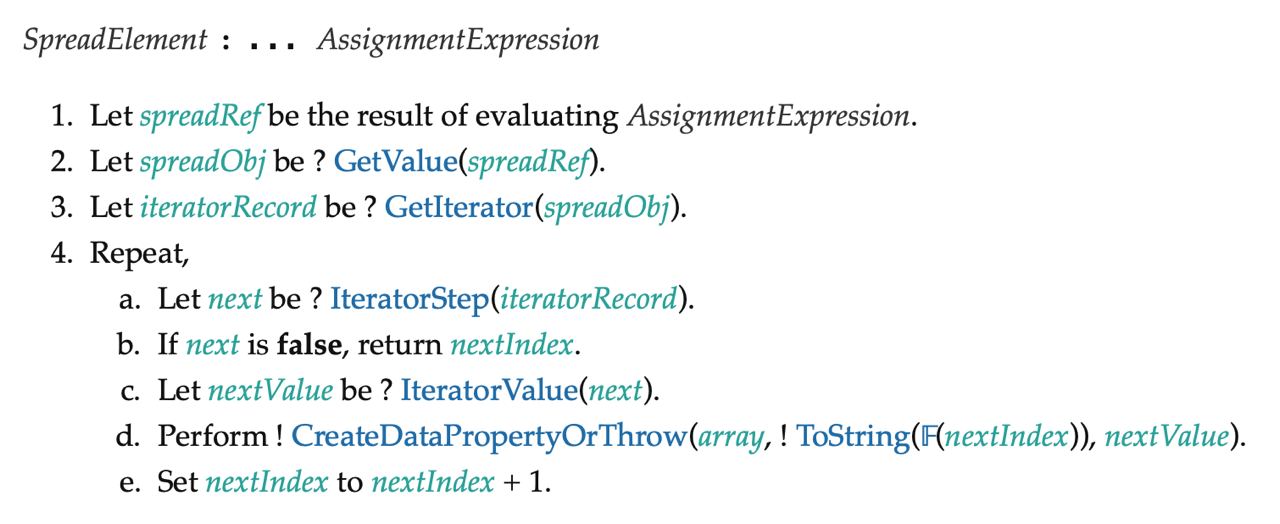
Task: Click the array argument in CreateDataPropertyOrThrow
Action: 722,436
